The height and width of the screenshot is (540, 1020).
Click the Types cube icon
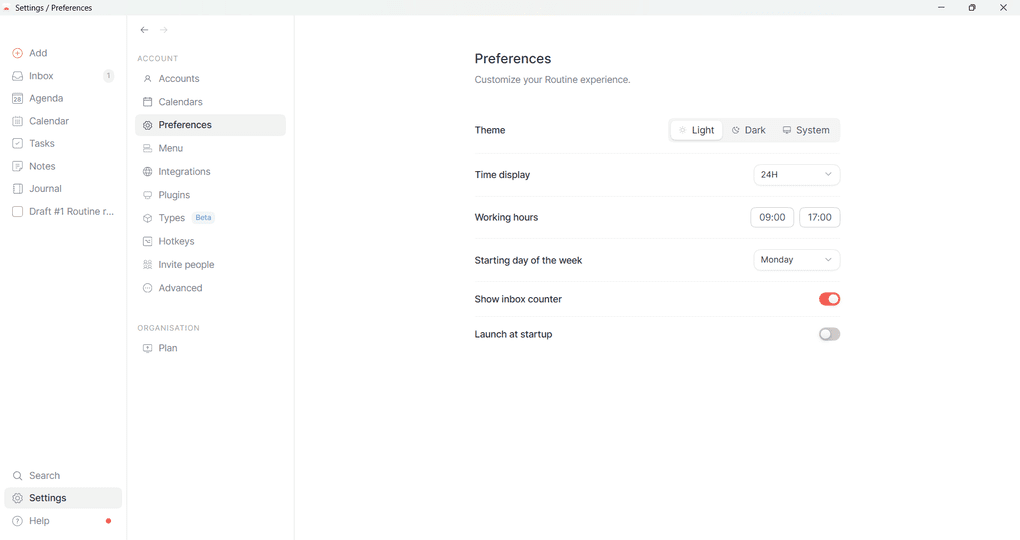click(148, 218)
